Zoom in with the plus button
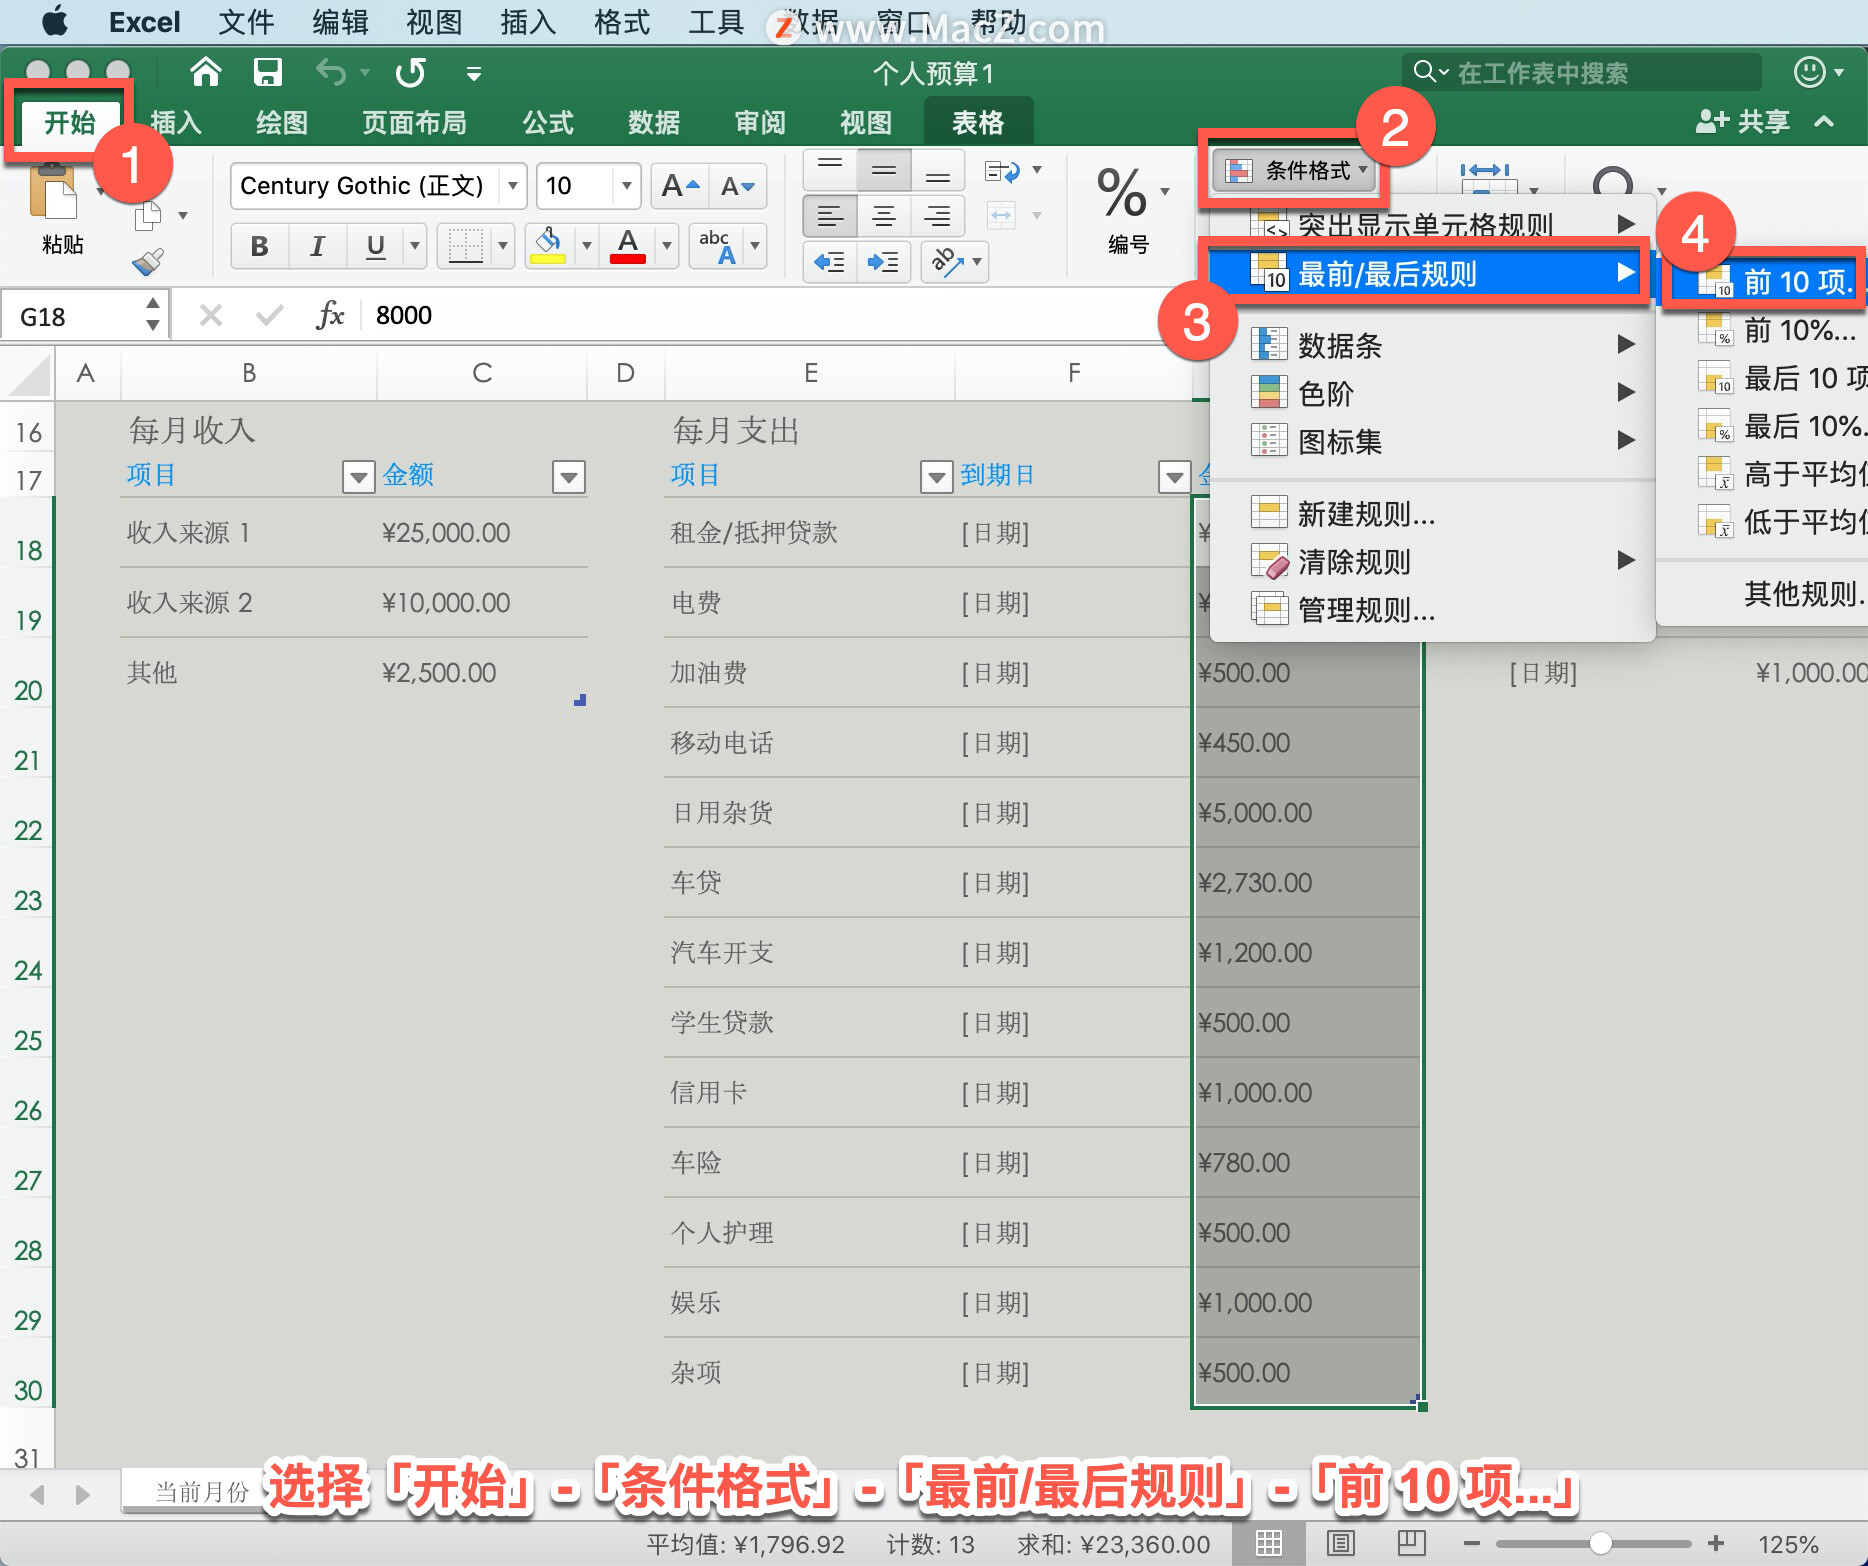Viewport: 1868px width, 1566px height. click(x=1716, y=1543)
